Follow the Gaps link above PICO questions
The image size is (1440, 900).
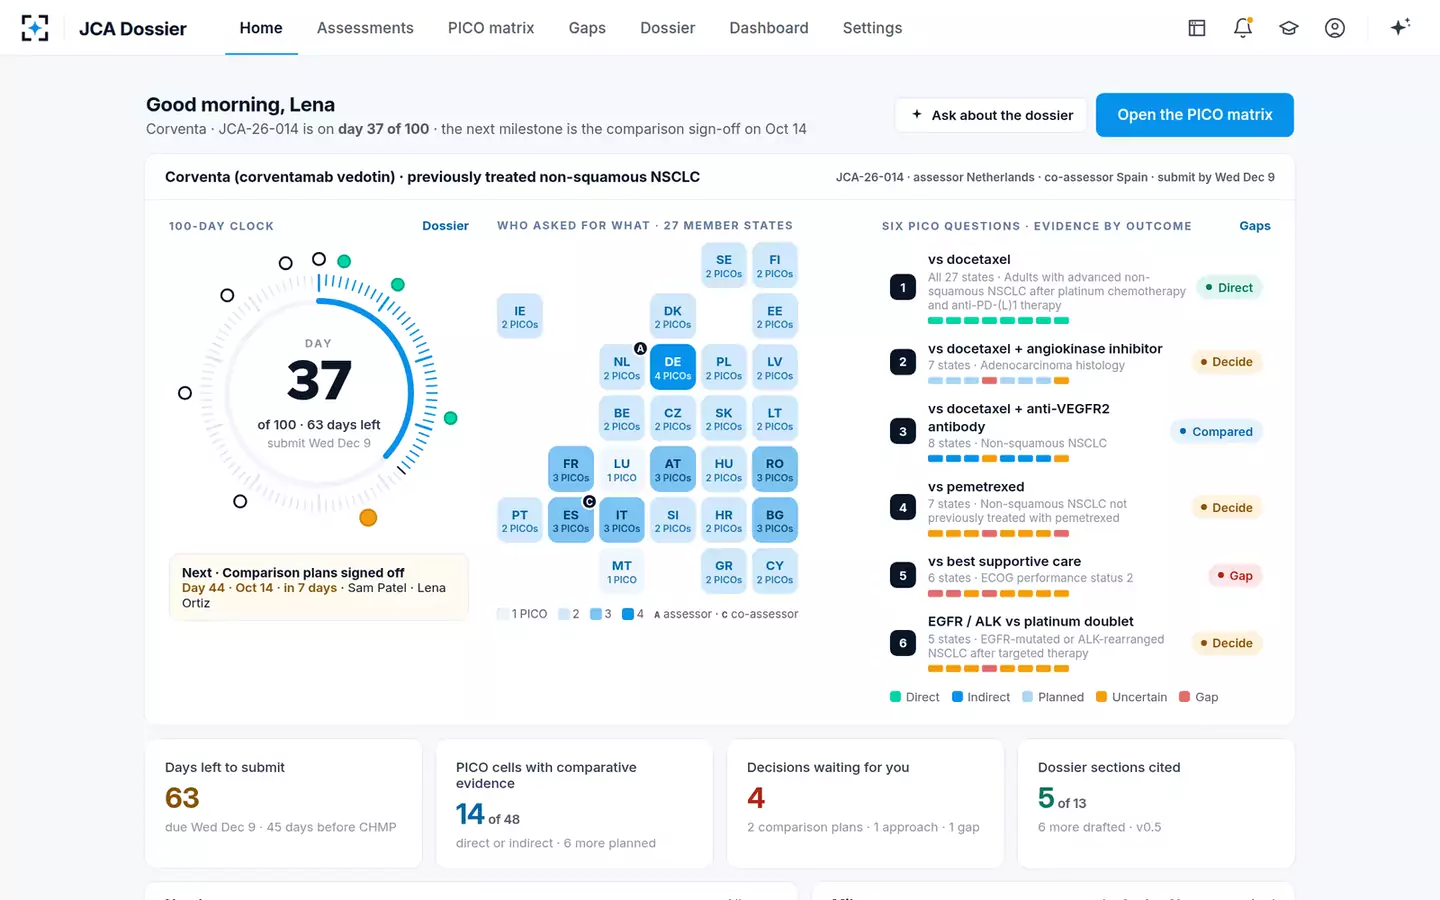[x=1255, y=226]
